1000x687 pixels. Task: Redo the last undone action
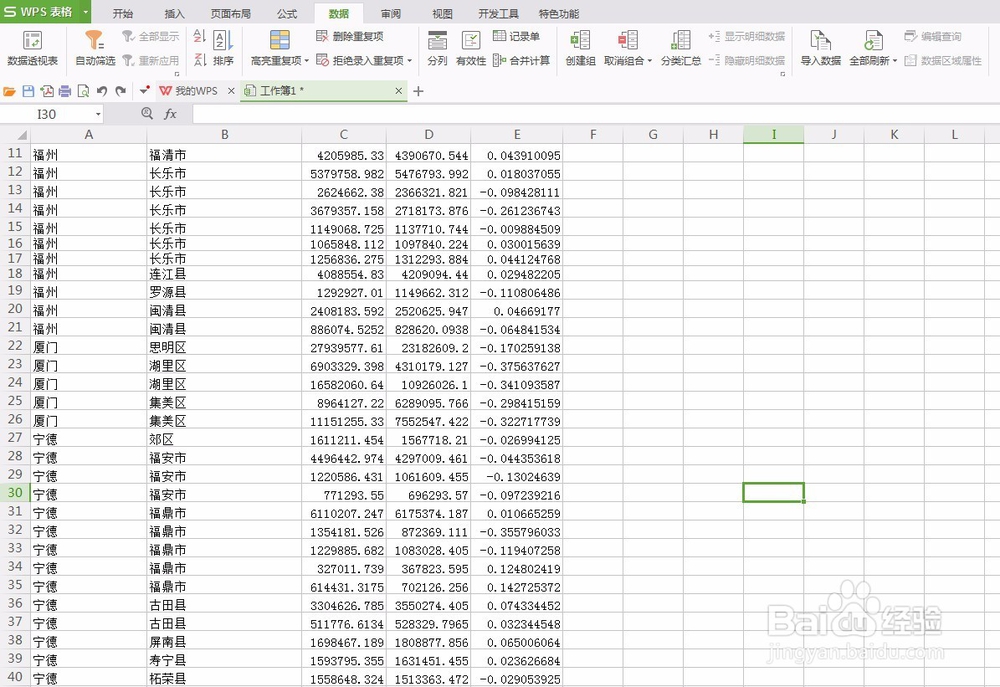click(x=121, y=91)
